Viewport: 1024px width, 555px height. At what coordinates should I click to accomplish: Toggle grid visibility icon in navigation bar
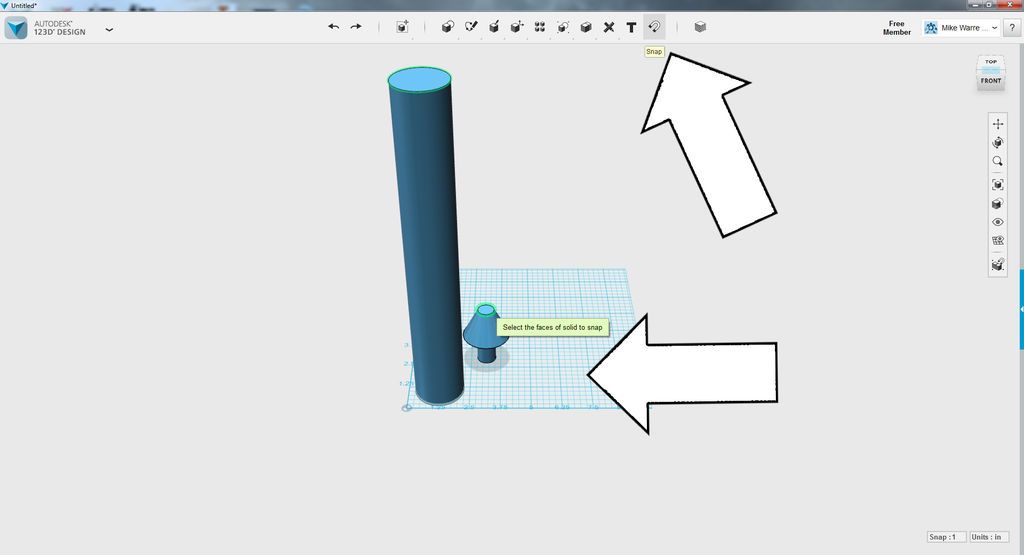[x=997, y=240]
